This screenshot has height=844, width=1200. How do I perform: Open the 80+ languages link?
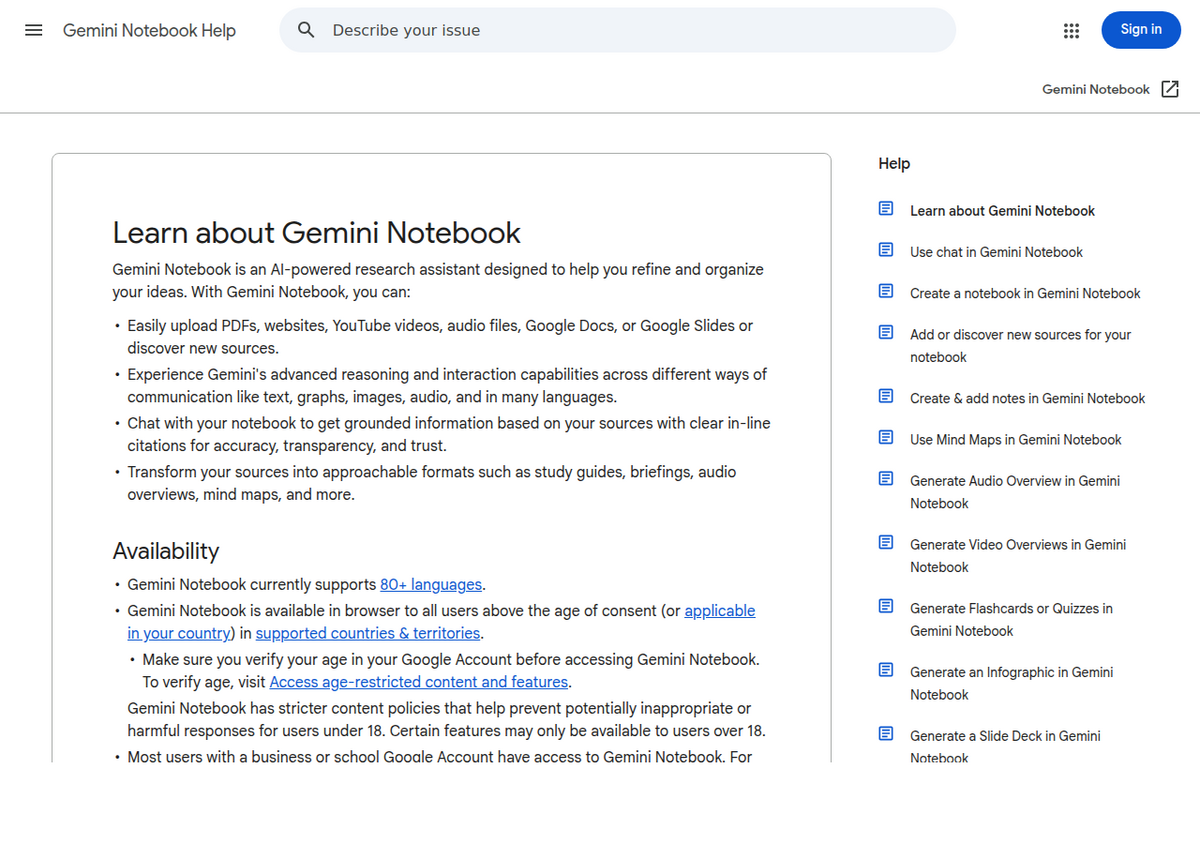click(x=431, y=584)
